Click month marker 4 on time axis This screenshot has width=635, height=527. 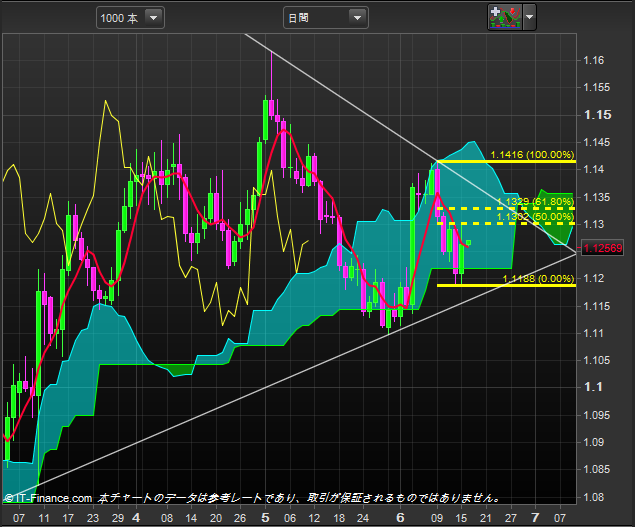[136, 517]
